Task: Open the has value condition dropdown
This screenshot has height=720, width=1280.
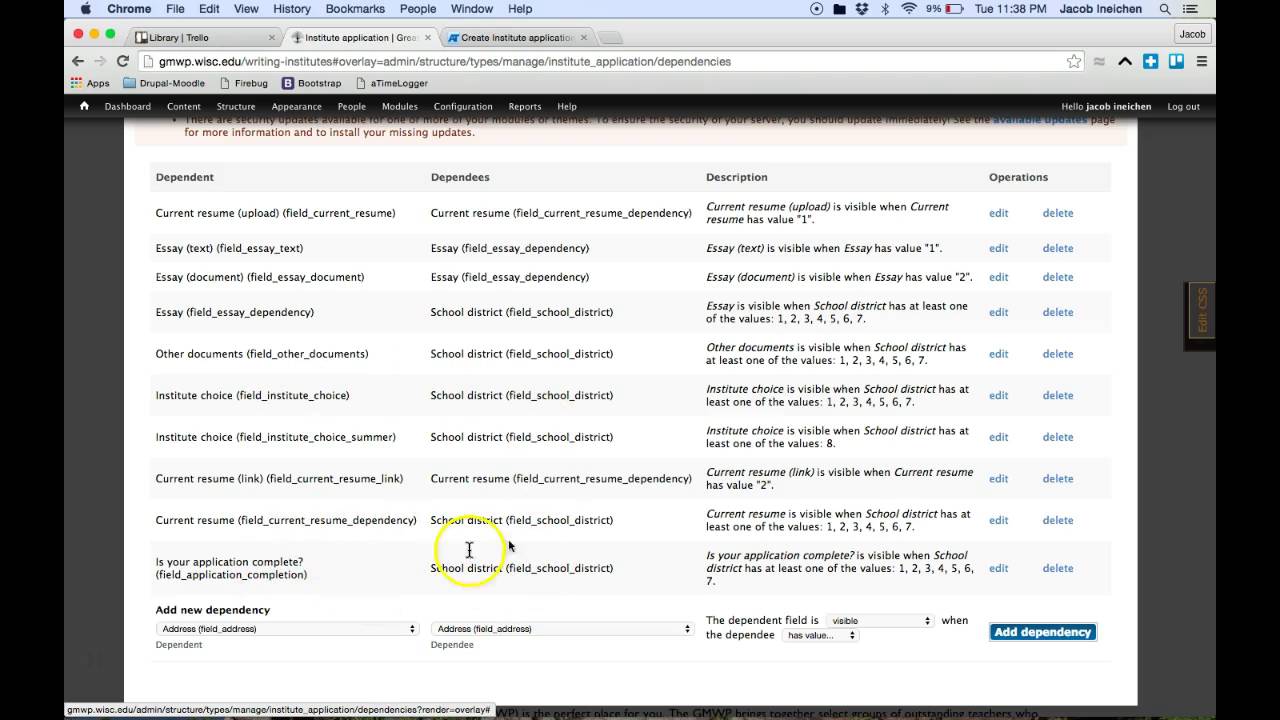Action: (x=820, y=635)
